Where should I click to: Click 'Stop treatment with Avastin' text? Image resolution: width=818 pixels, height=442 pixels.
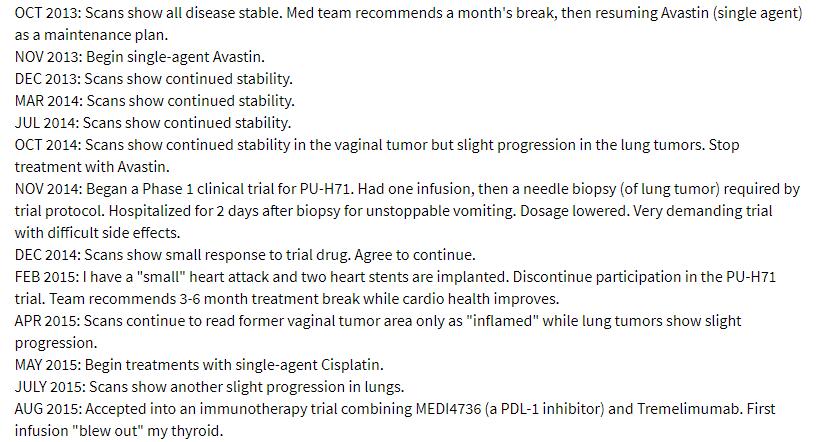[x=377, y=156]
